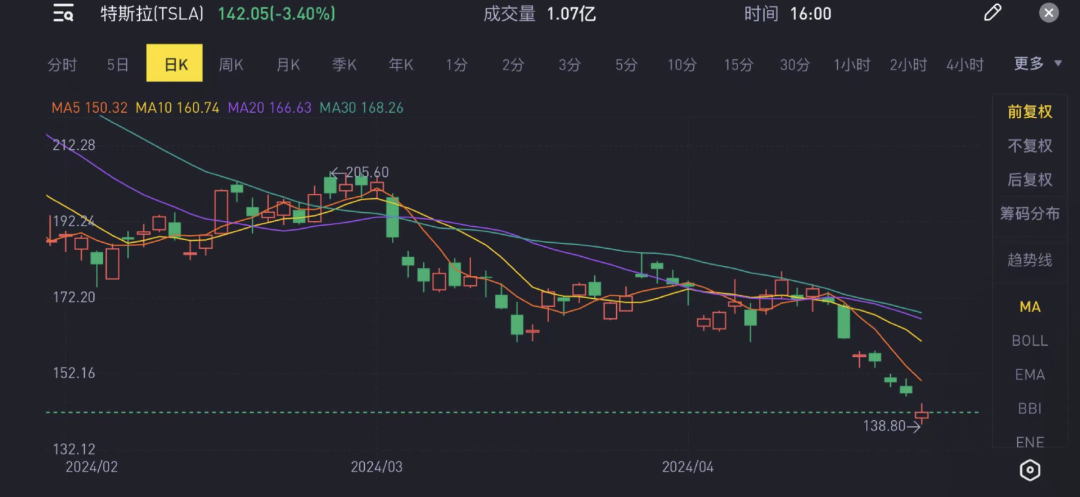Image resolution: width=1080 pixels, height=497 pixels.
Task: Select the EMA indicator
Action: coord(1030,374)
